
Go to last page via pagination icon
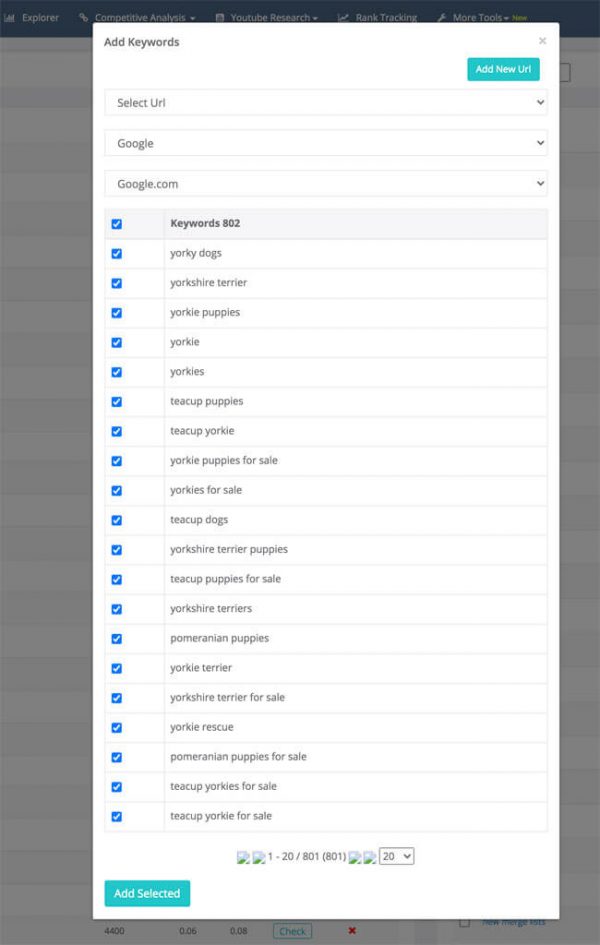click(372, 856)
